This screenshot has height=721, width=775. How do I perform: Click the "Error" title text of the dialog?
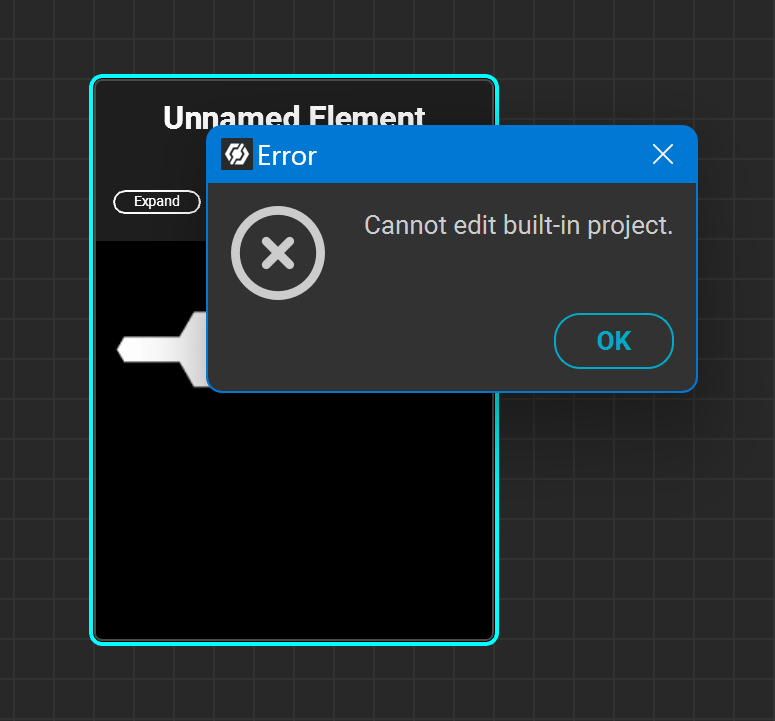[287, 155]
